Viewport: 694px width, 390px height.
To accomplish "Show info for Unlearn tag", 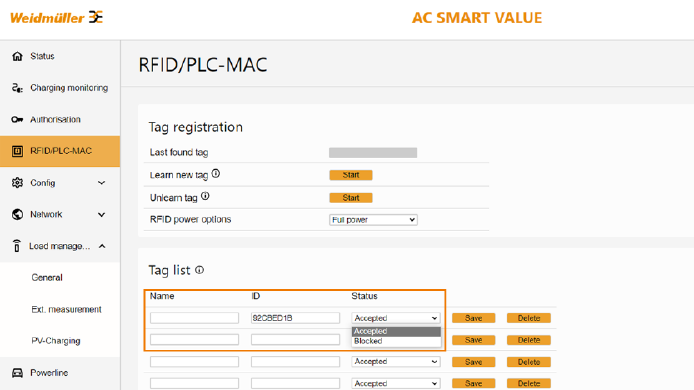I will [x=205, y=196].
